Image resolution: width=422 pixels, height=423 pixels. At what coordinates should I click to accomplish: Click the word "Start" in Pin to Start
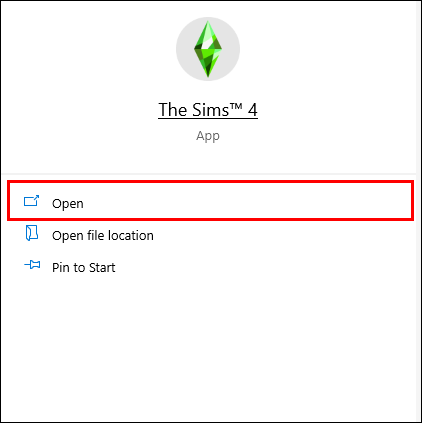pos(102,267)
